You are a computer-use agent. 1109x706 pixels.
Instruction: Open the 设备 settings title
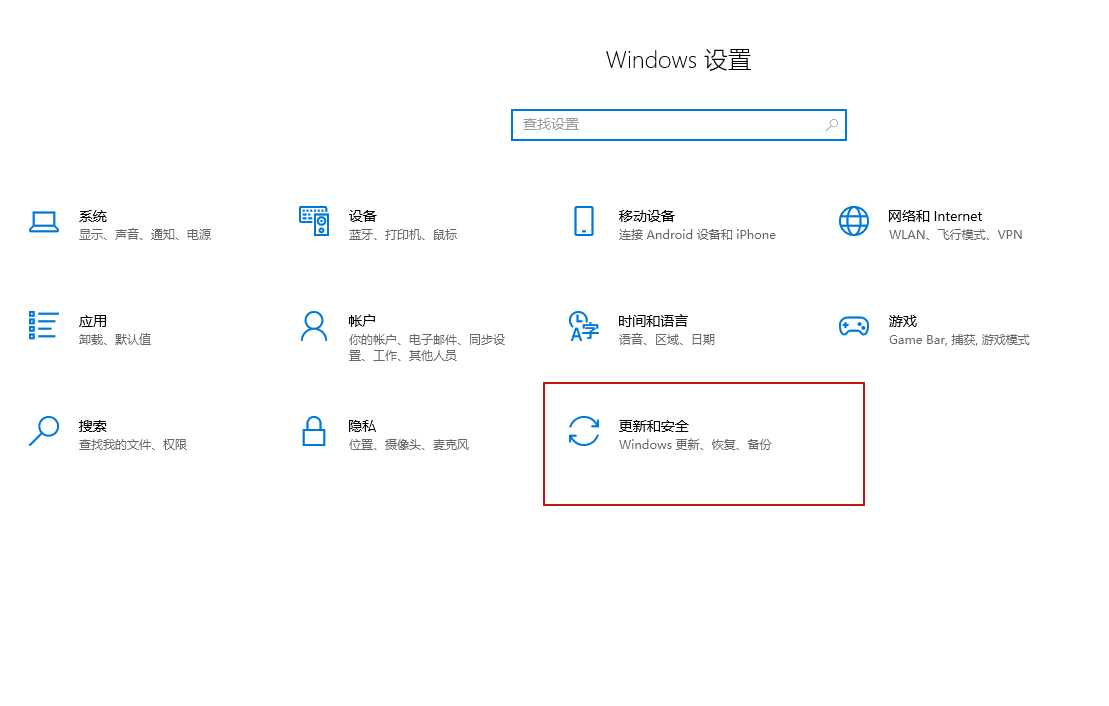[x=362, y=216]
